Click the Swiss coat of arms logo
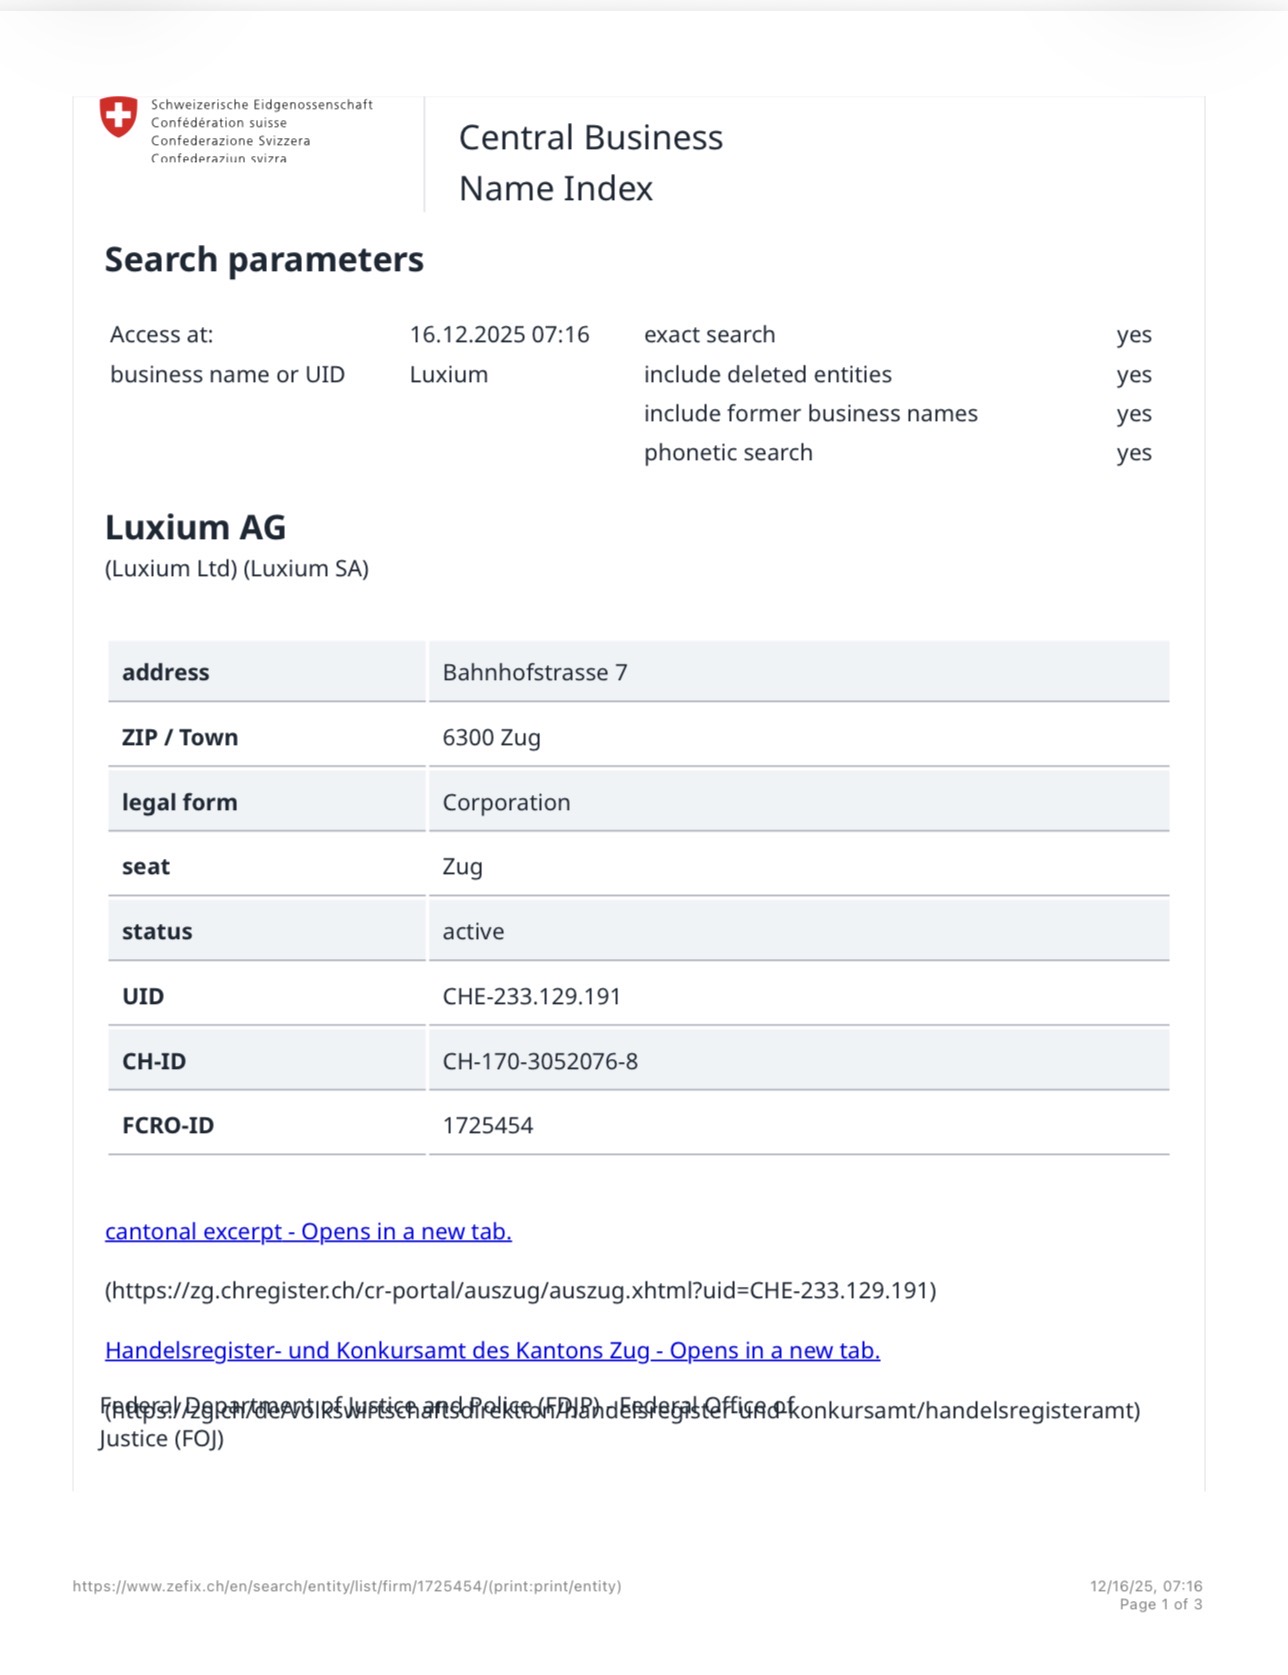 pos(118,116)
